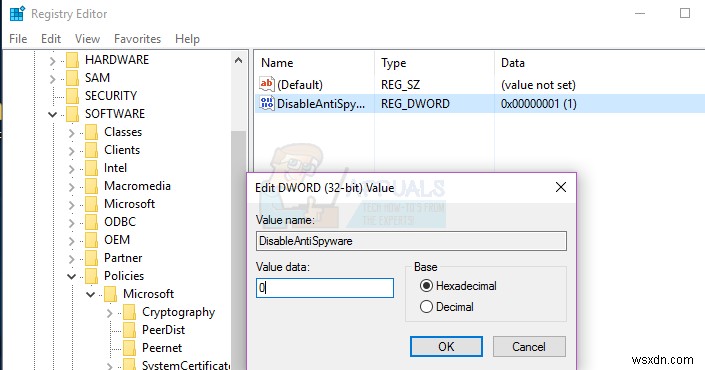Expand the Cryptography key

(x=110, y=312)
